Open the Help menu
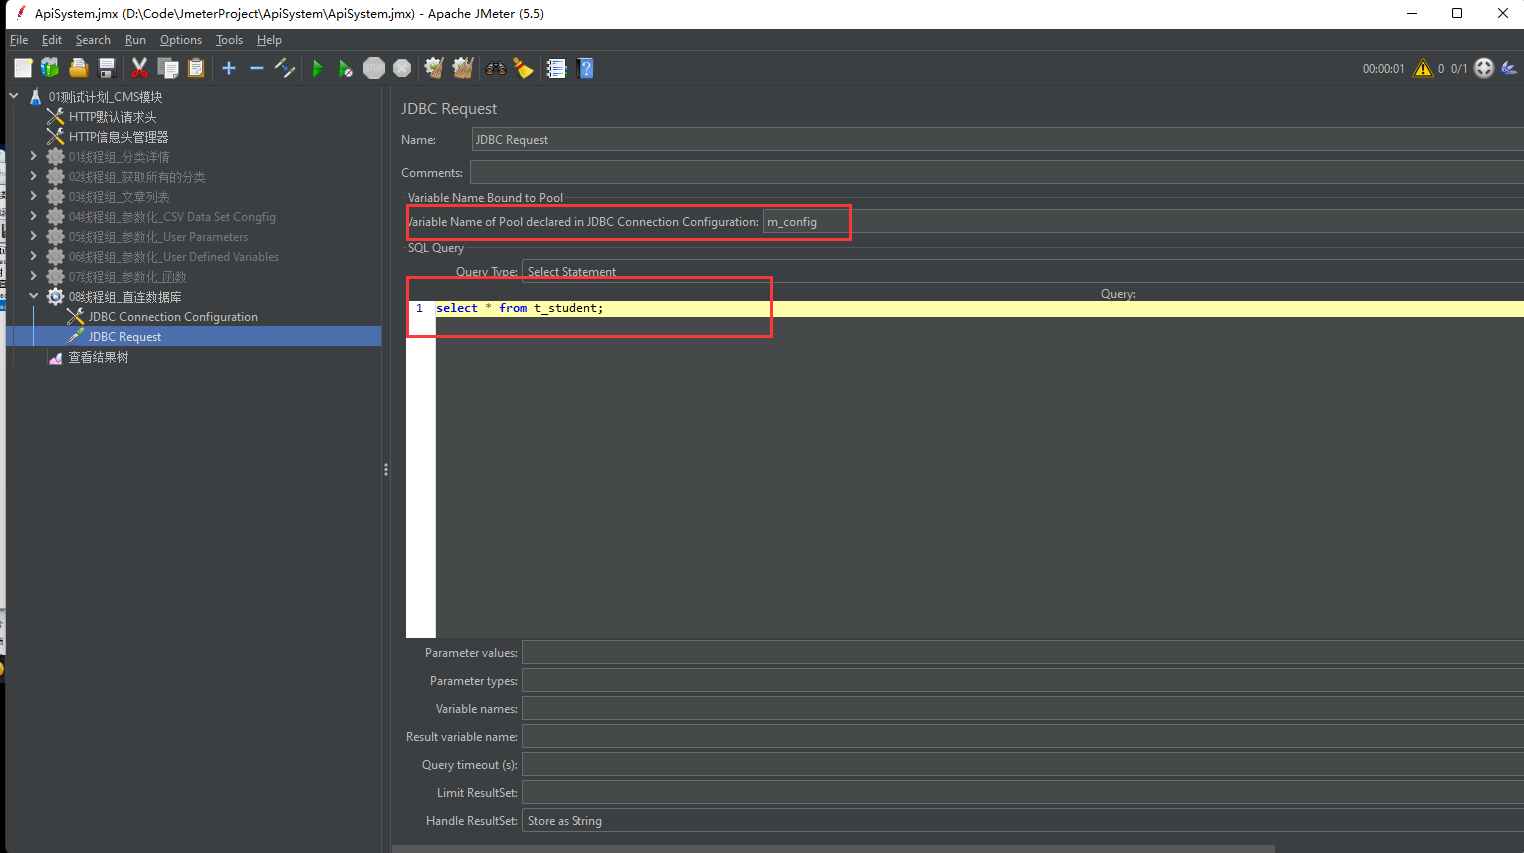 pyautogui.click(x=269, y=40)
